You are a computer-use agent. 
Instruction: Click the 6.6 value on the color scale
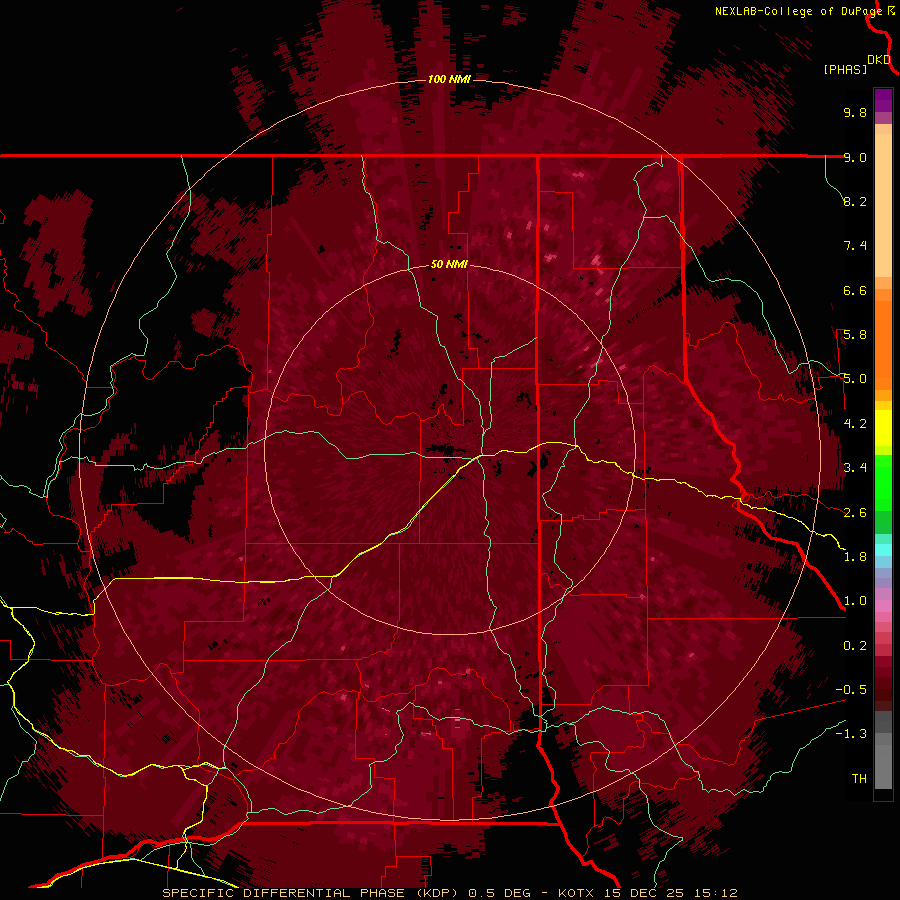click(x=855, y=290)
